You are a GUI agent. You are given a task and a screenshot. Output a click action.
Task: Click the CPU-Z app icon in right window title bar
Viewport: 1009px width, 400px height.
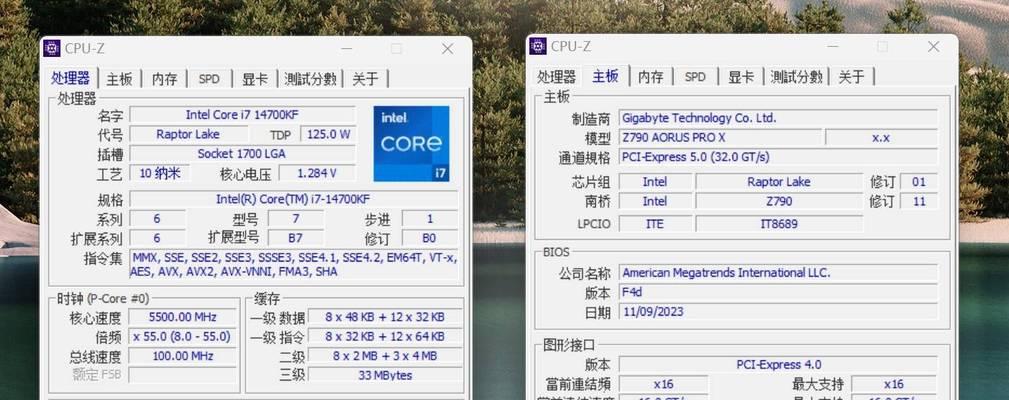pos(537,46)
